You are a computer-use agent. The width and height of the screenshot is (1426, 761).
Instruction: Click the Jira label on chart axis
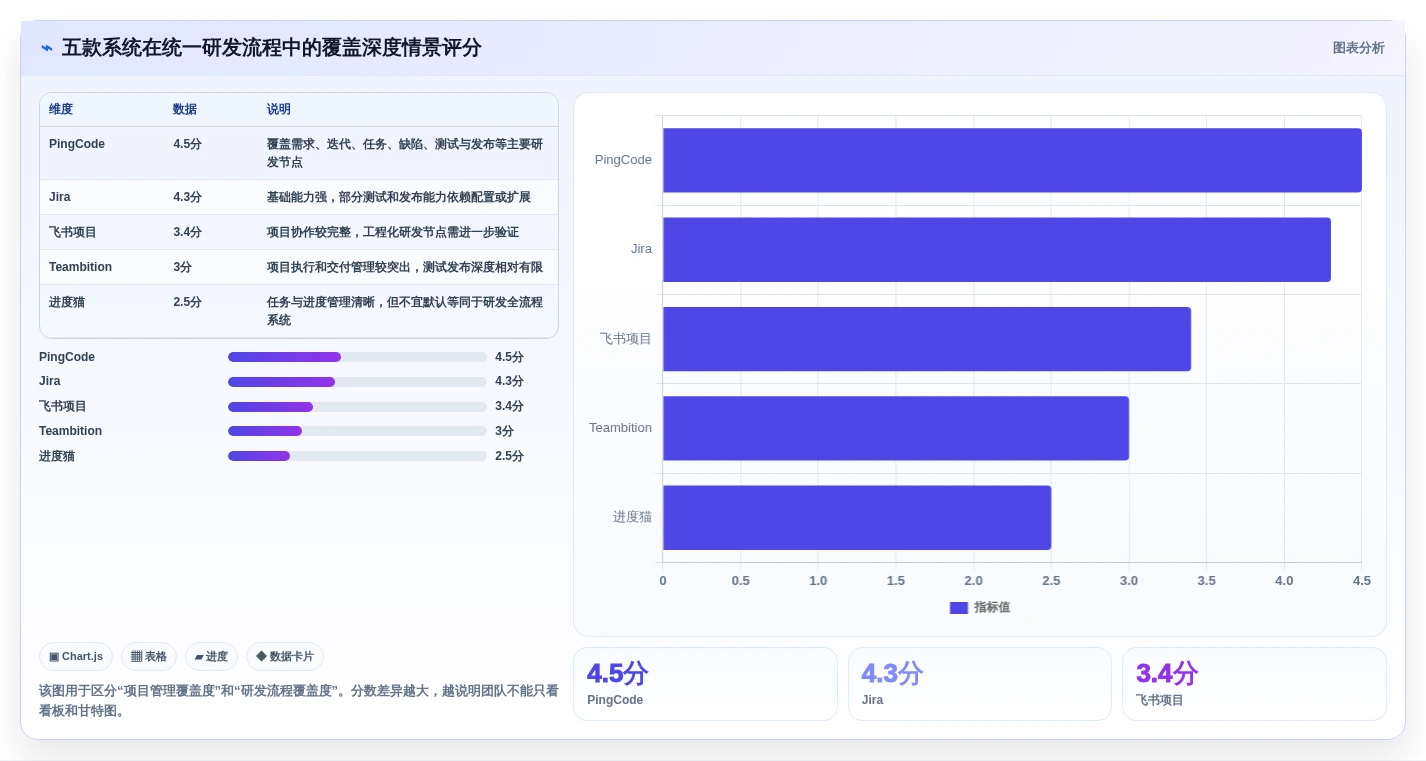pyautogui.click(x=641, y=249)
